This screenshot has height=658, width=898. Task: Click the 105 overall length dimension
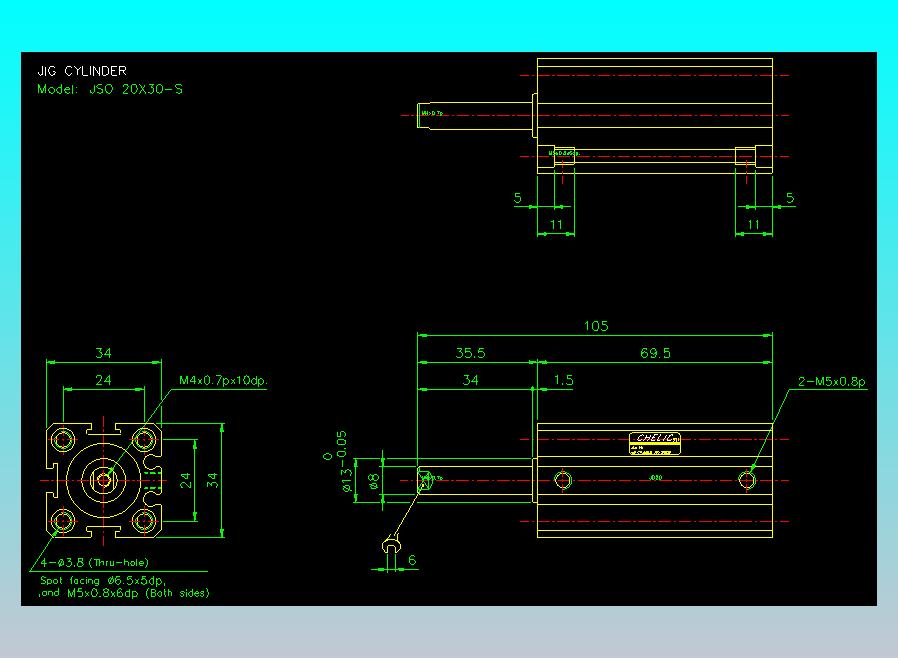596,326
